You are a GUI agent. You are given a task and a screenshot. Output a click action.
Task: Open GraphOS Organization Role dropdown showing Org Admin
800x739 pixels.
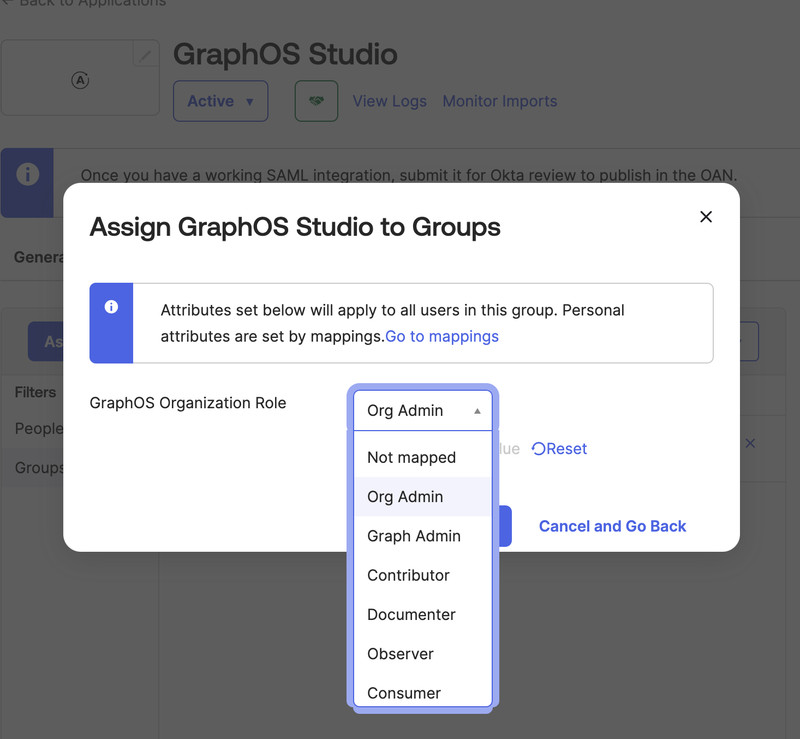[422, 410]
